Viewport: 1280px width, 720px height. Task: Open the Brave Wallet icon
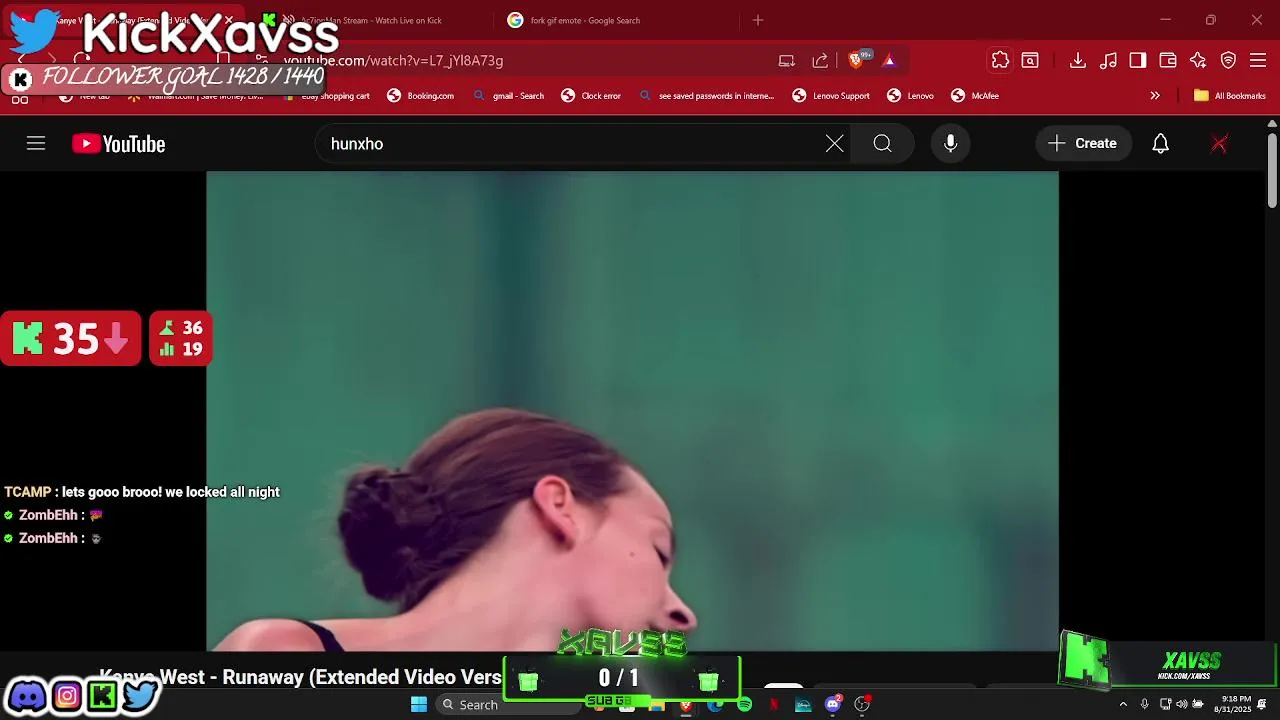pos(1168,61)
